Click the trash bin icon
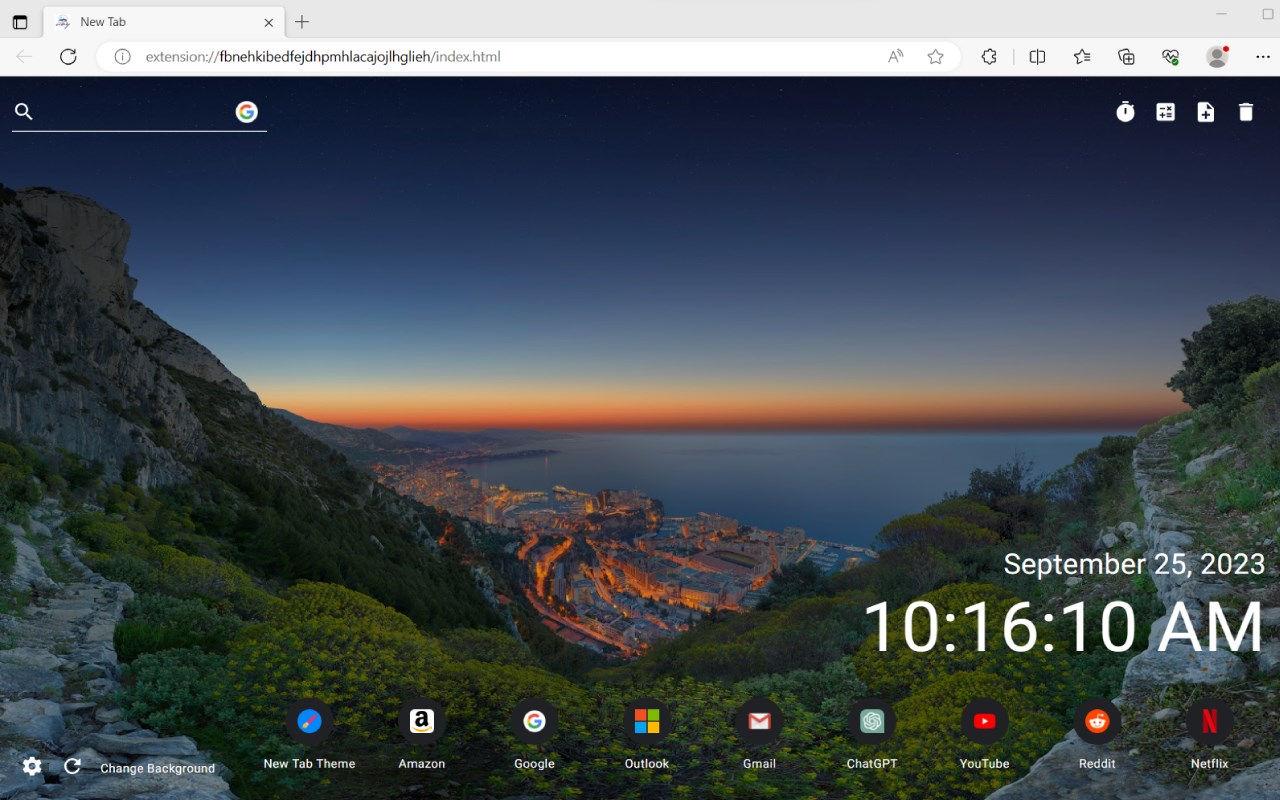The height and width of the screenshot is (800, 1280). point(1245,112)
